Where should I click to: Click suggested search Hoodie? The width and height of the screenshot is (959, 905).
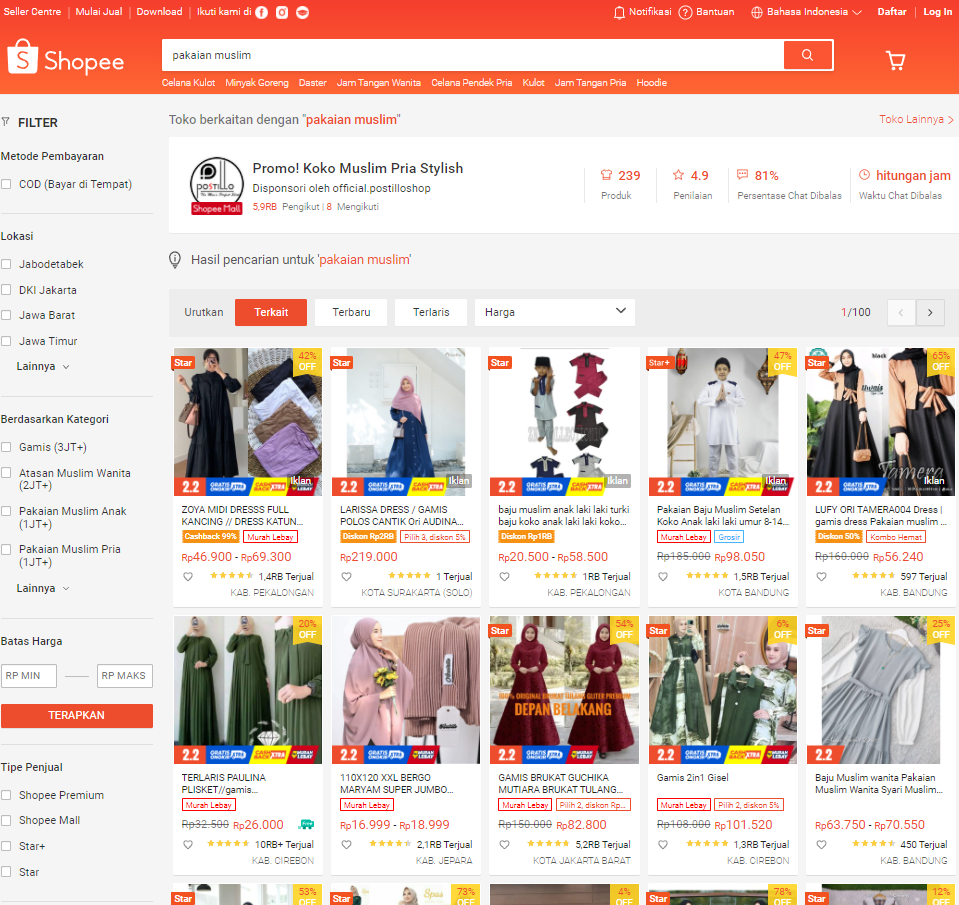[x=651, y=83]
